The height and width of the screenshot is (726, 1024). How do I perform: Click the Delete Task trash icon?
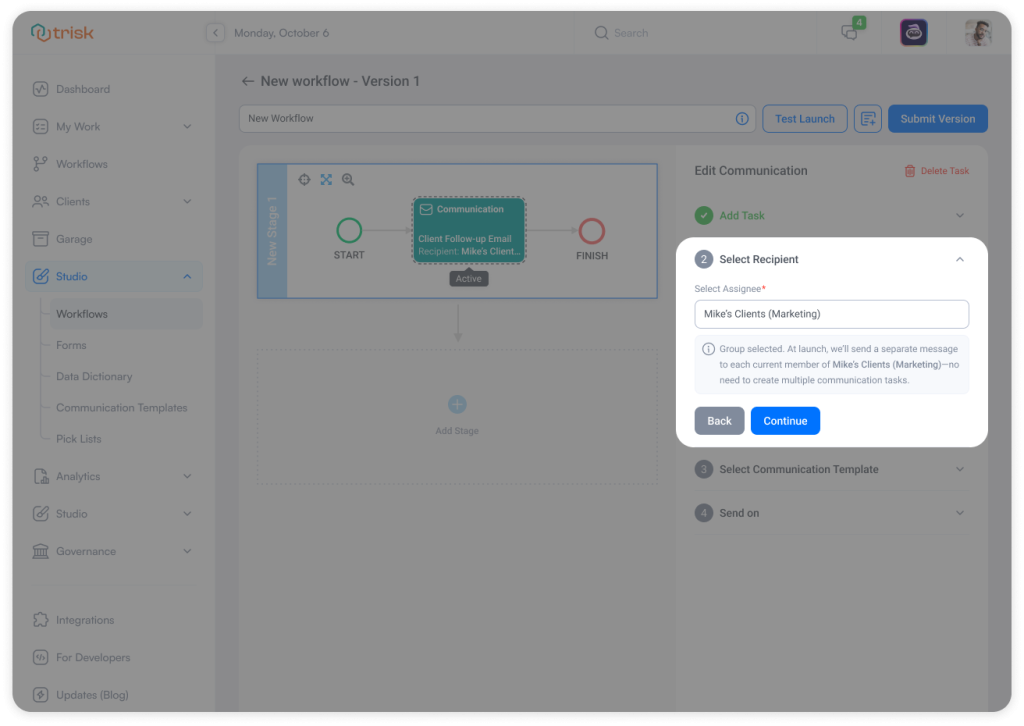pos(910,170)
